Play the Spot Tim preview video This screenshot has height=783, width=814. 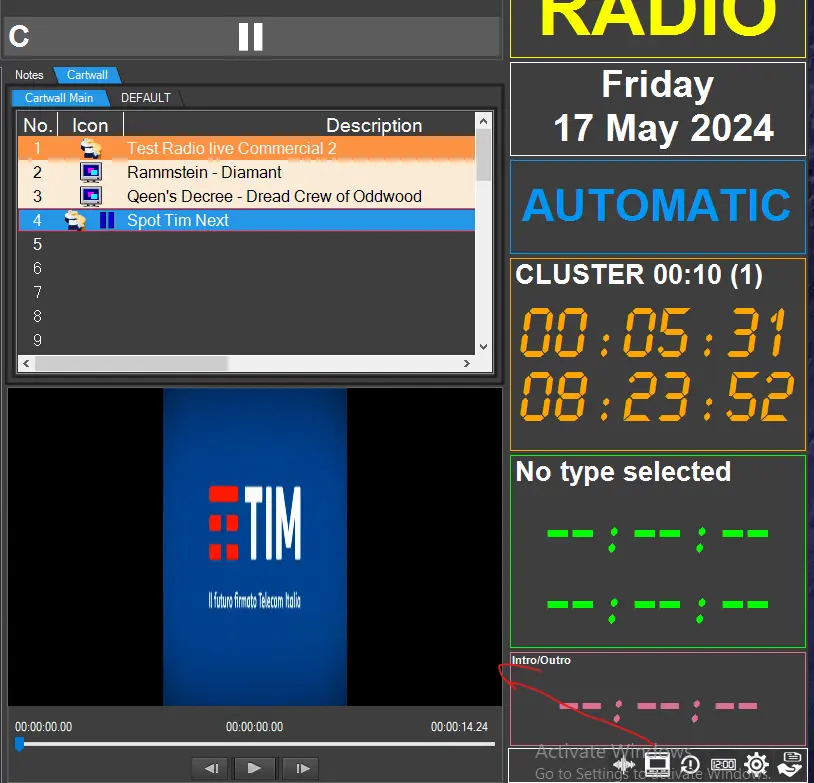pos(254,768)
